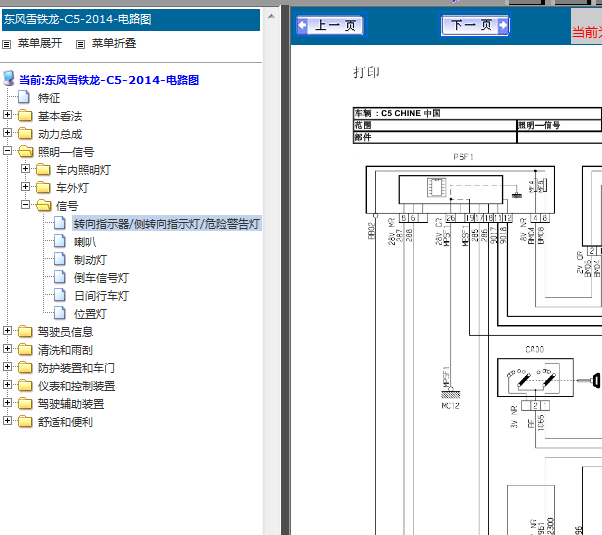Expand the 驾驶员信息 folder

click(7, 331)
